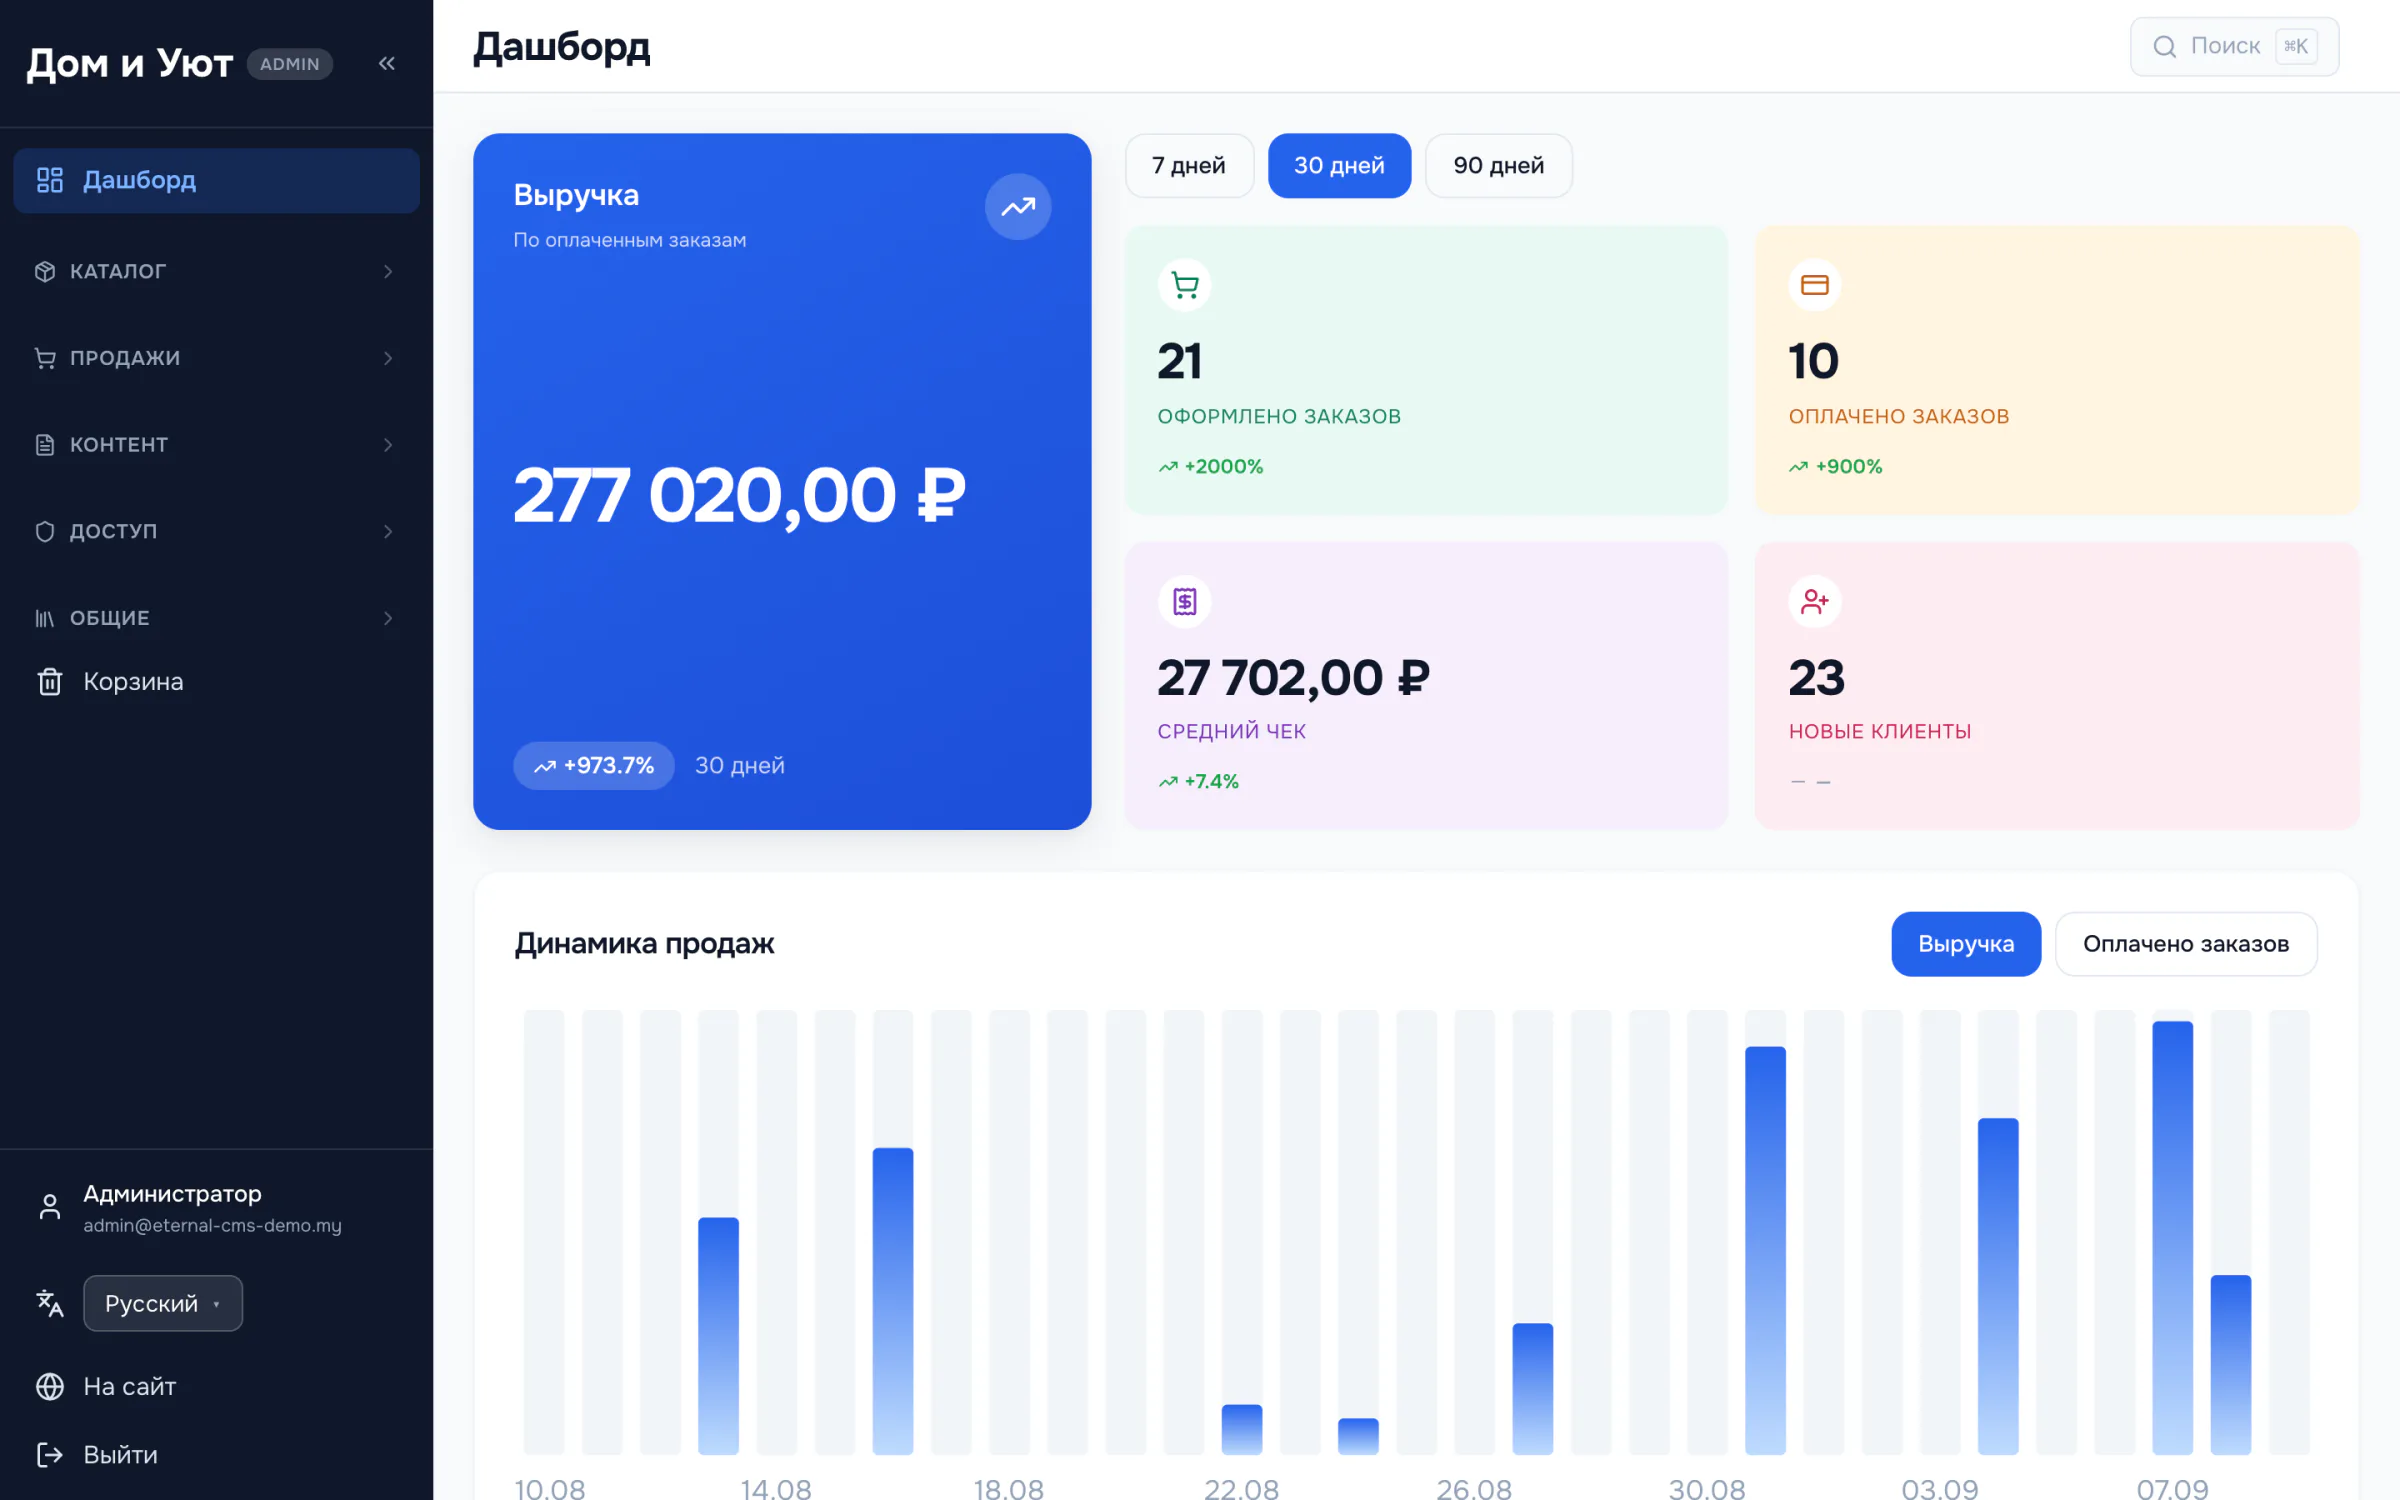This screenshot has width=2400, height=1500.
Task: Click the logout arrow icon beside Выйти
Action: (50, 1454)
